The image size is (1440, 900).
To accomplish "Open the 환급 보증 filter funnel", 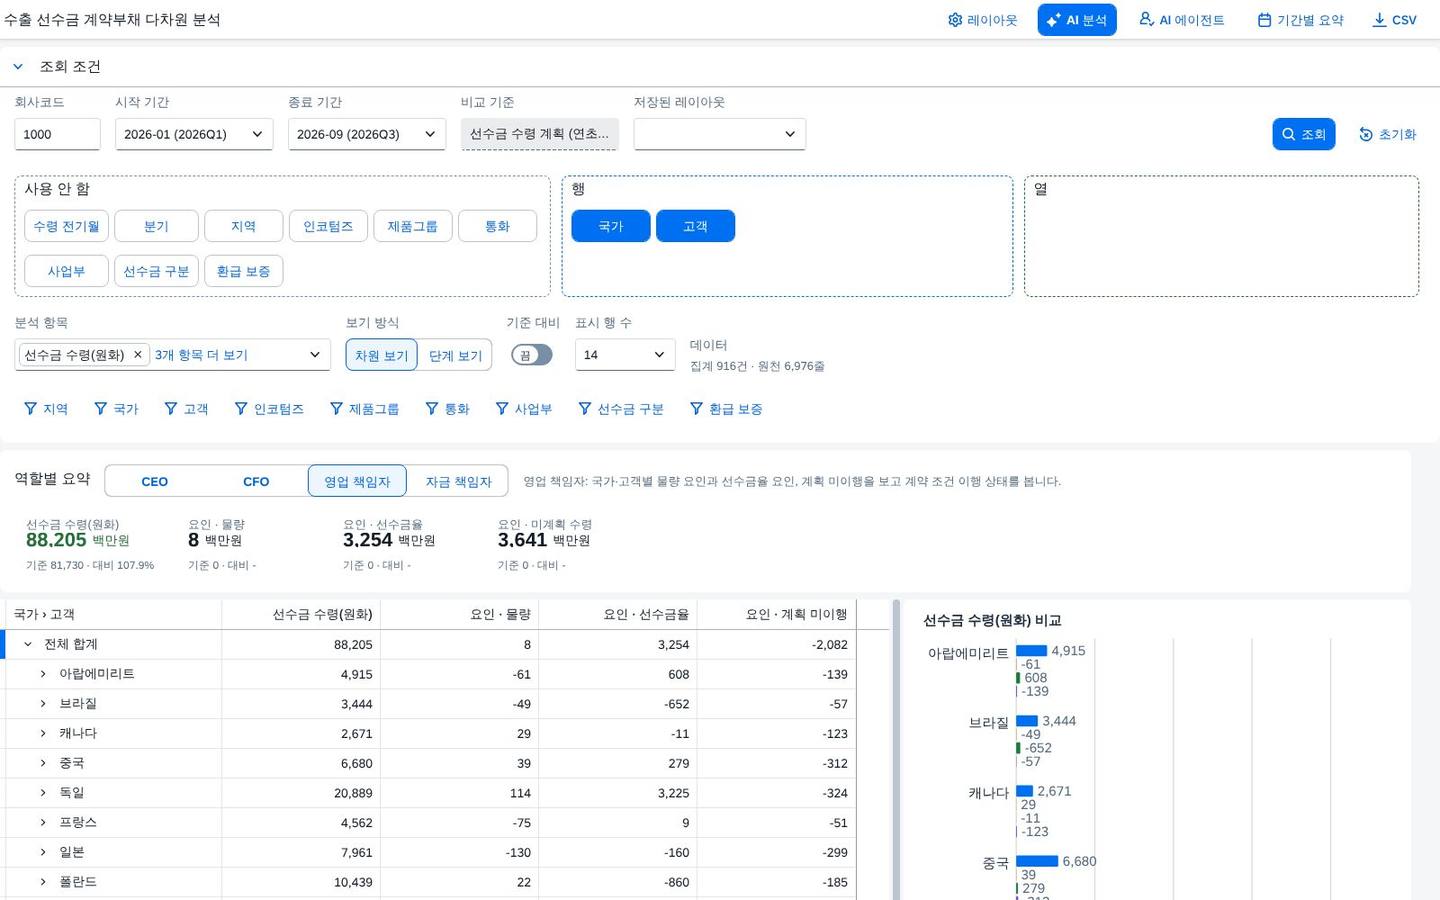I will pyautogui.click(x=696, y=409).
